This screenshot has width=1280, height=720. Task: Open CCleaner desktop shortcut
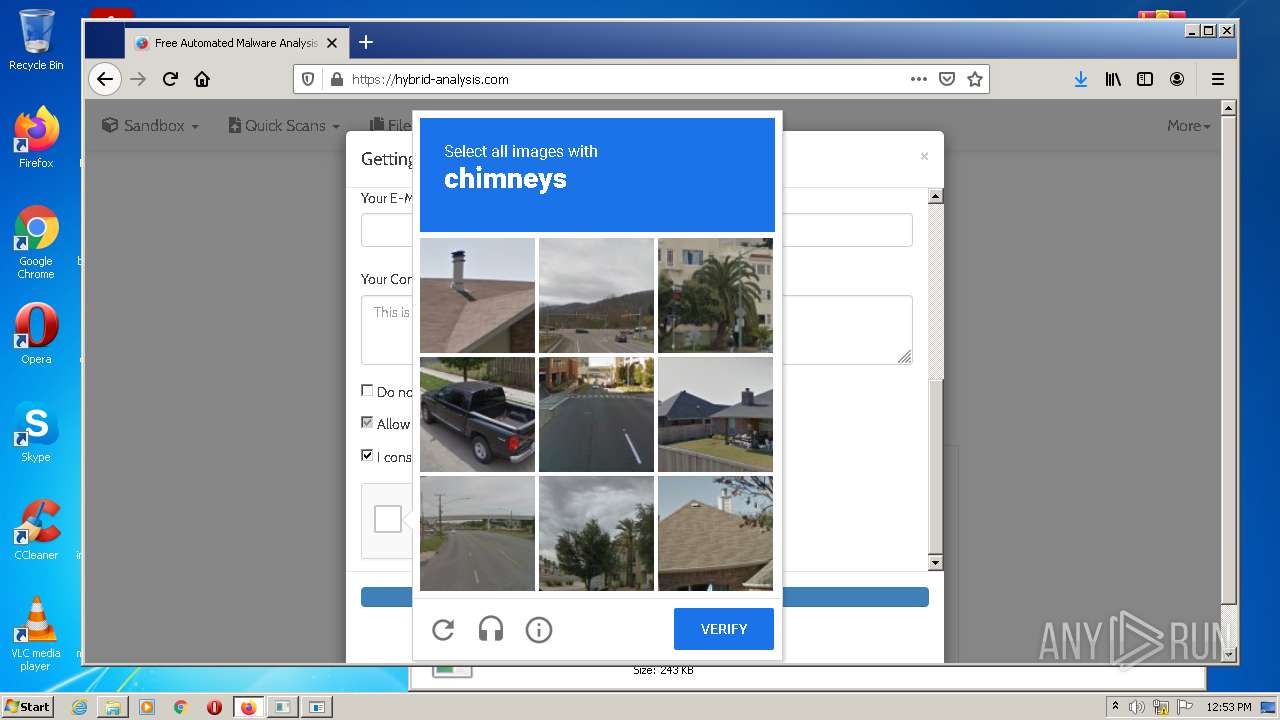(36, 530)
